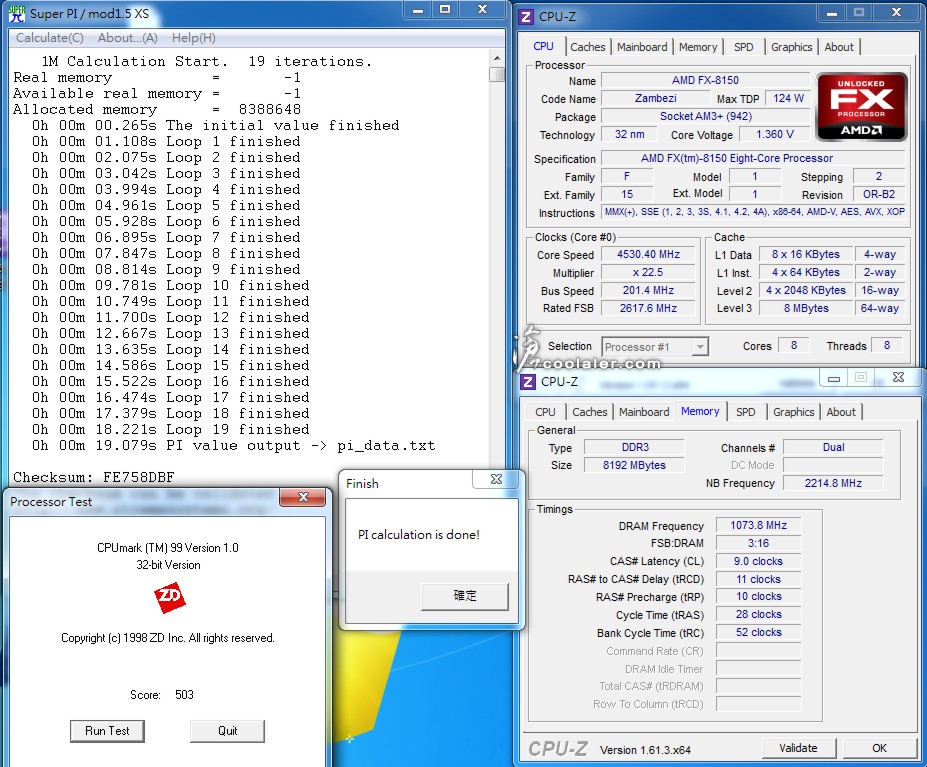
Task: Open SPD tab in the CPU-Z processor window
Action: (744, 47)
